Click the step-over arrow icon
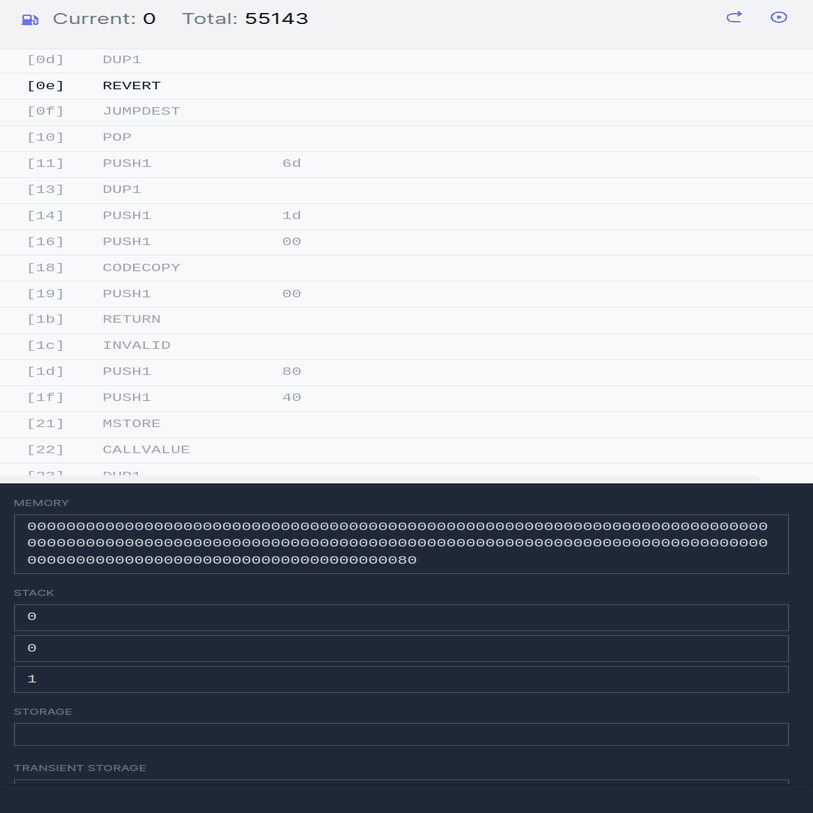 734,18
